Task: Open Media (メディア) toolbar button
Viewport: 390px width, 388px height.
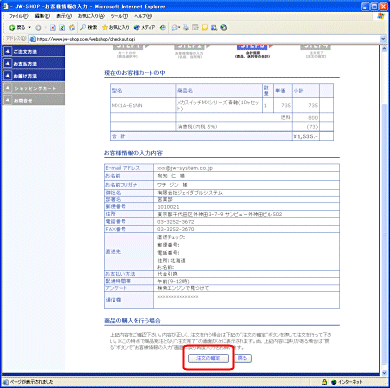Action: coord(144,28)
